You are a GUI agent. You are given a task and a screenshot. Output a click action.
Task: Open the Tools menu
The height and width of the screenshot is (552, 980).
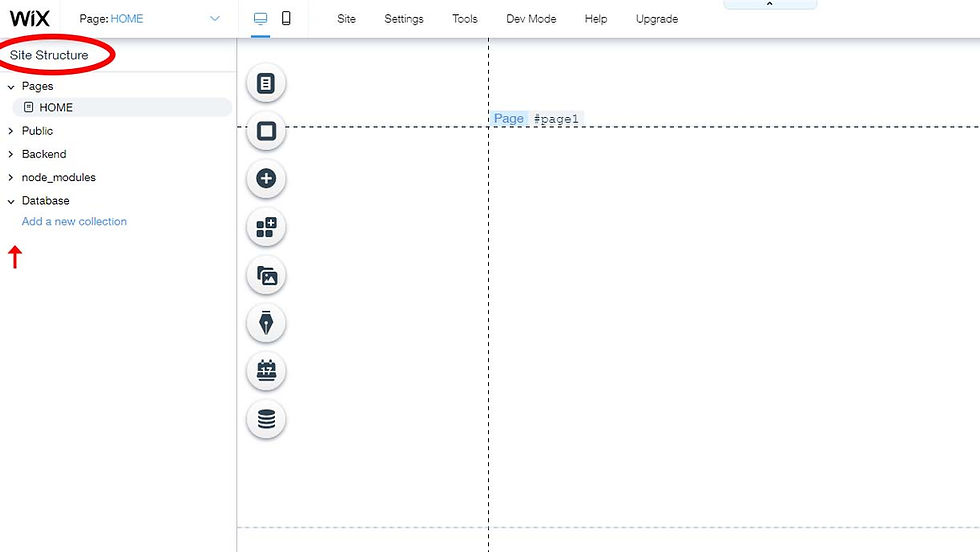(464, 19)
